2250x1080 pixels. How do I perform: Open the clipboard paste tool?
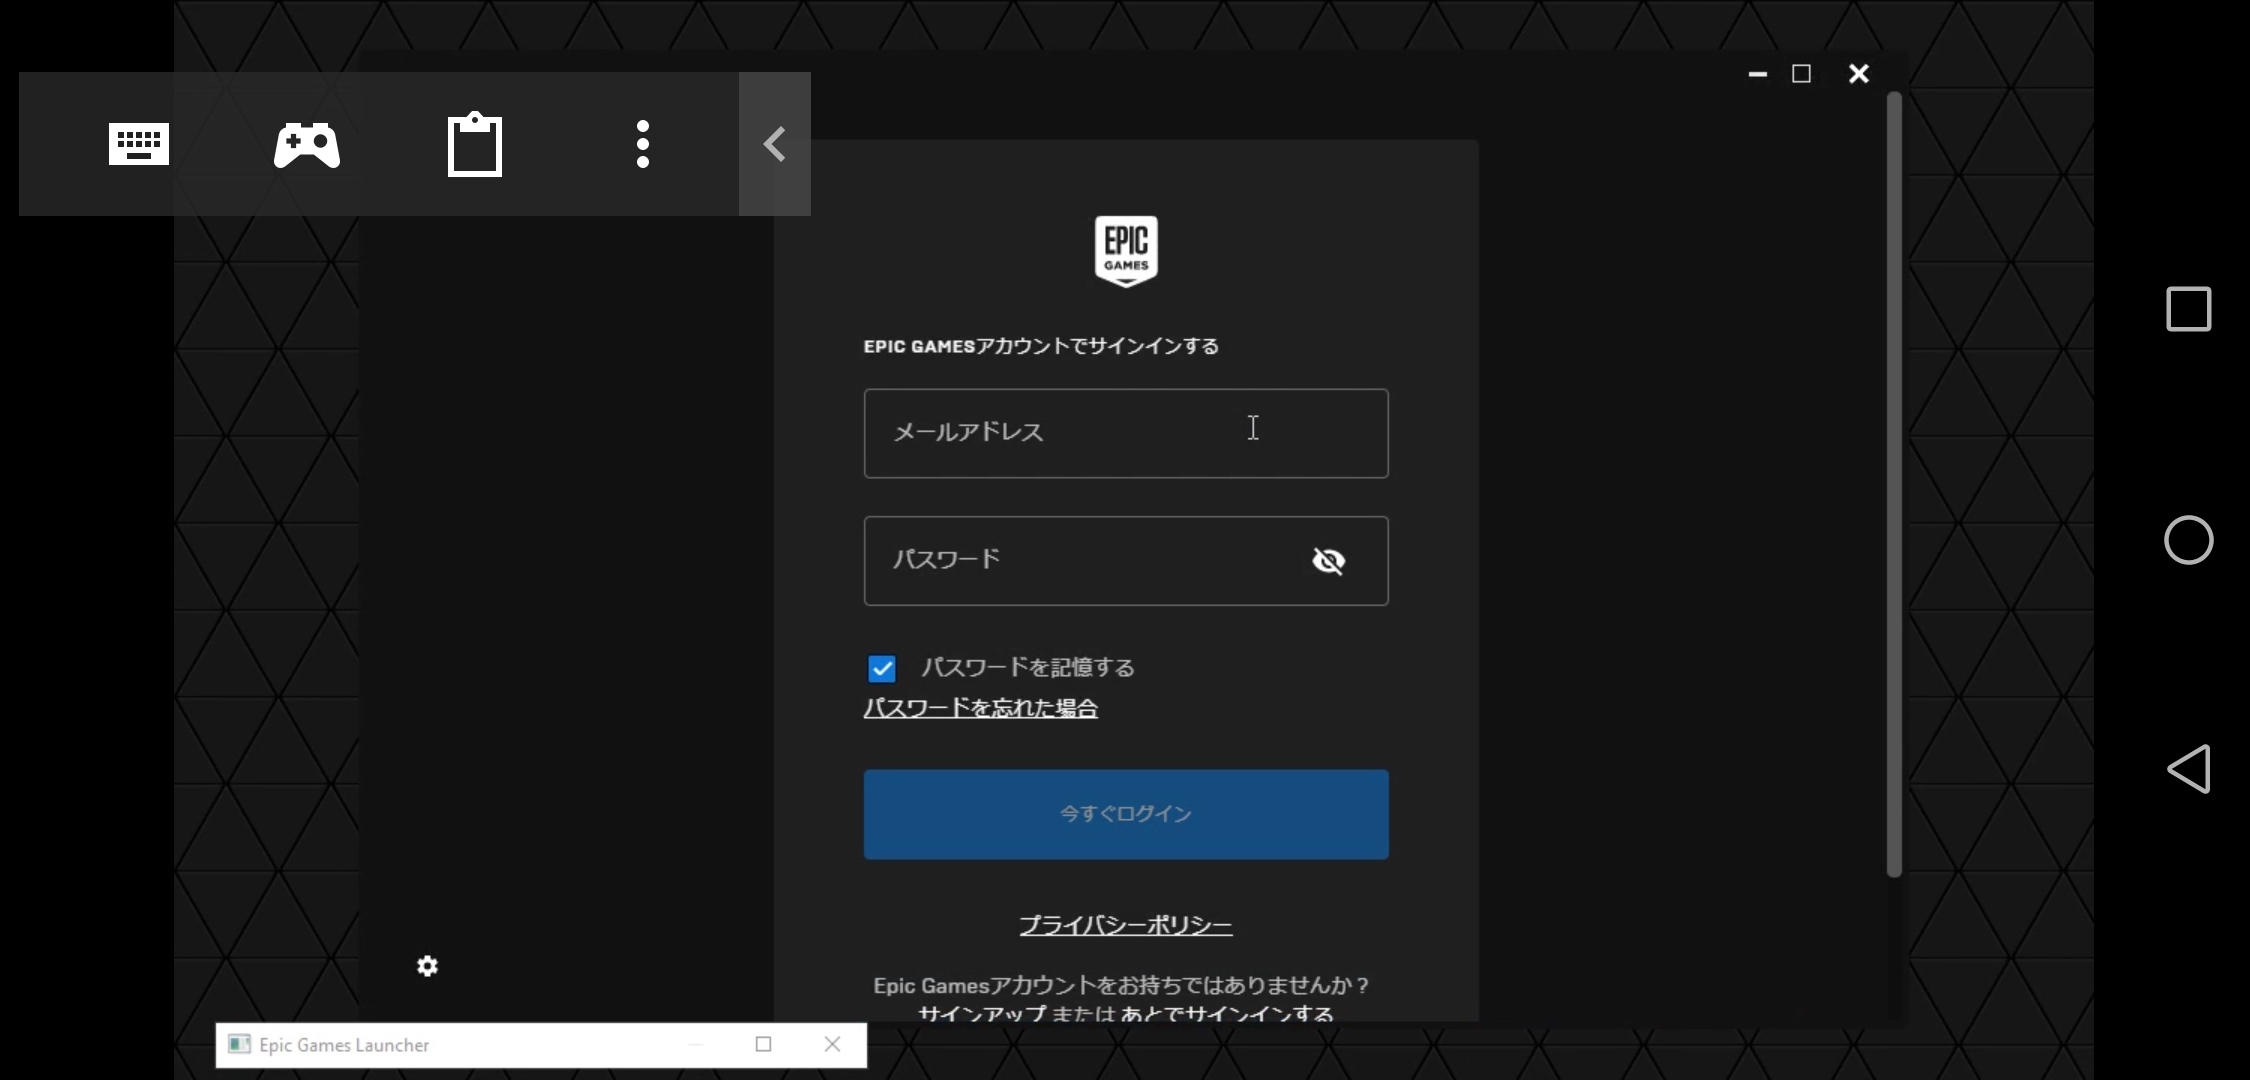[475, 145]
